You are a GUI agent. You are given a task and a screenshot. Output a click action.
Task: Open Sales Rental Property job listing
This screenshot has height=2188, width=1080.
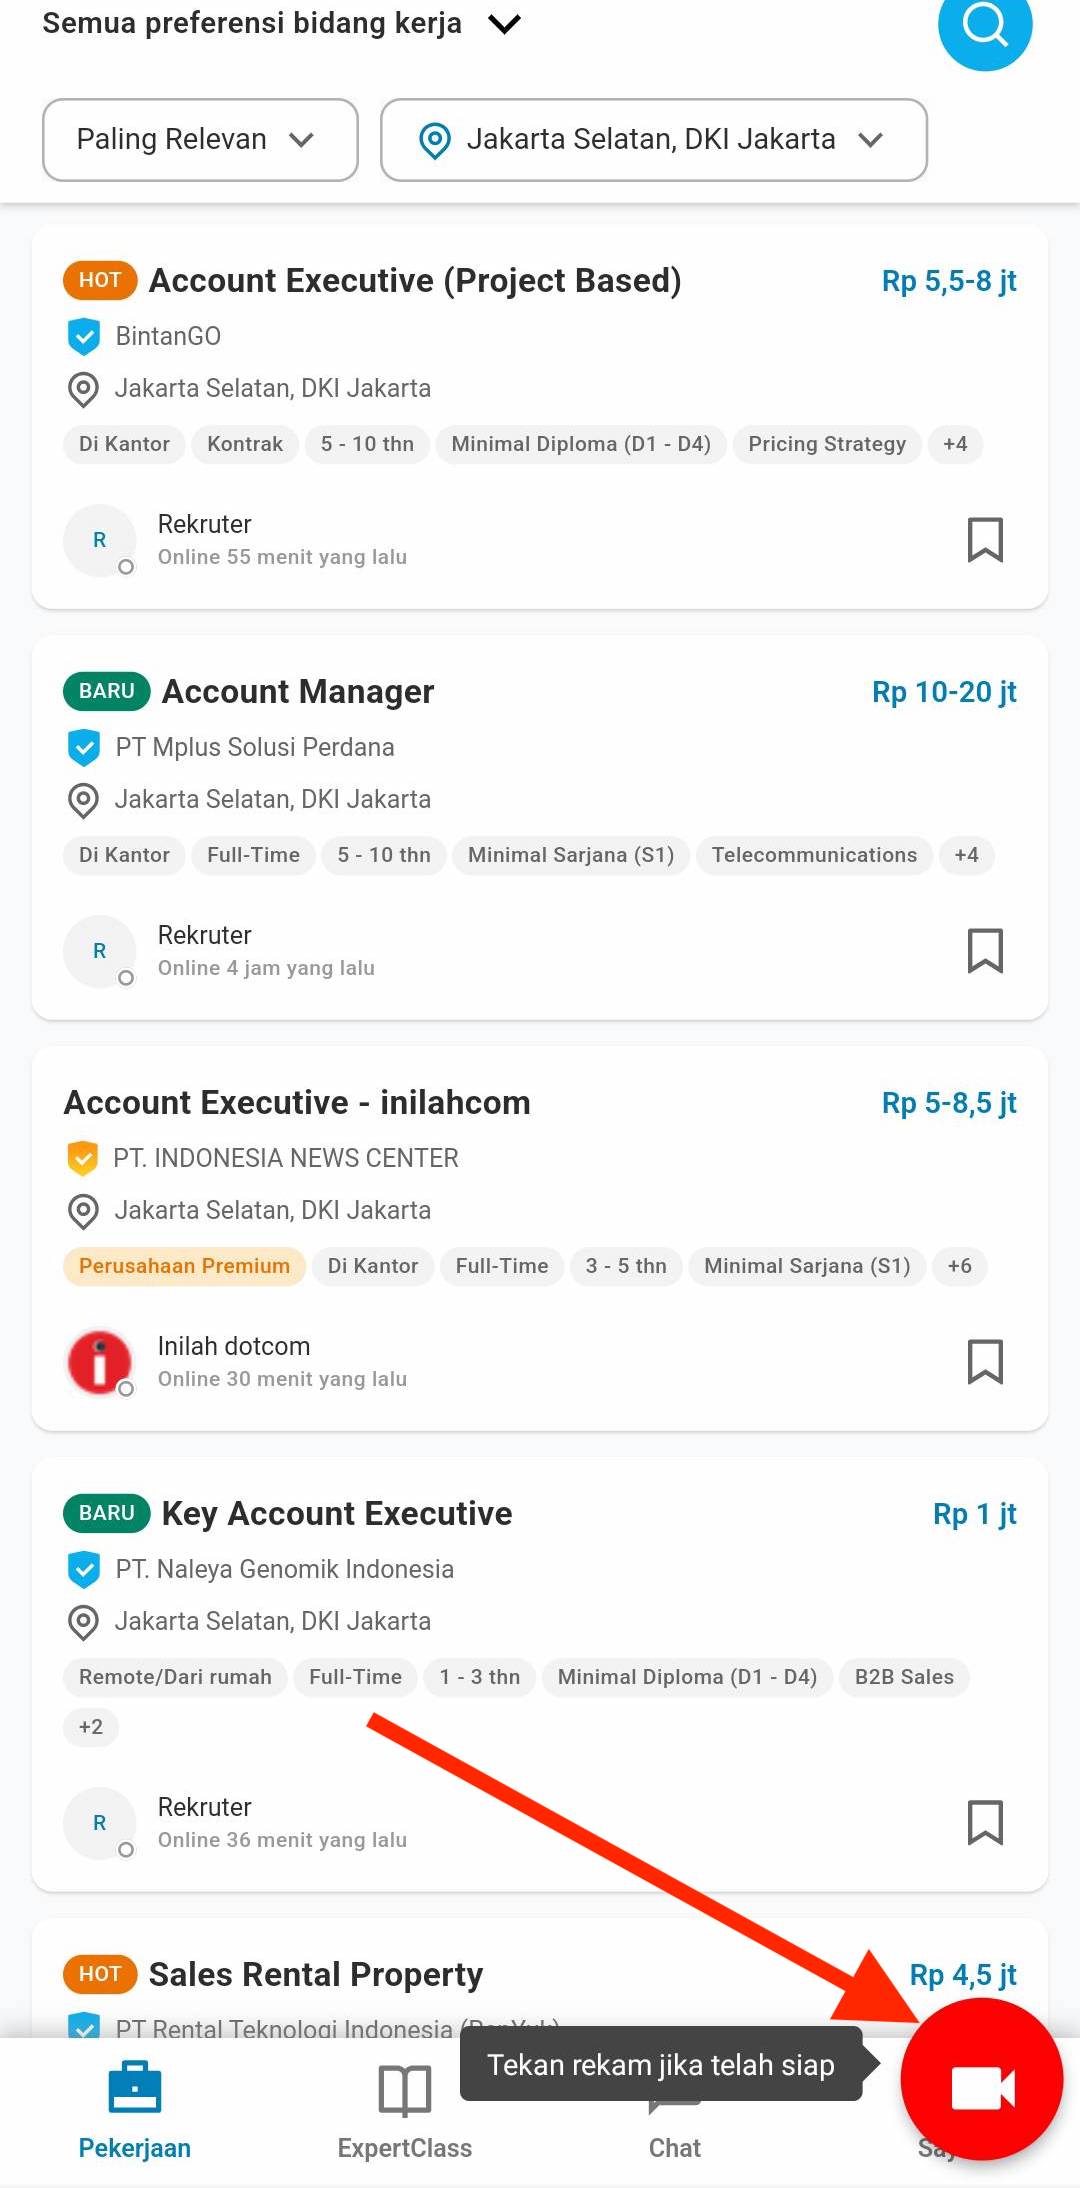[316, 1975]
